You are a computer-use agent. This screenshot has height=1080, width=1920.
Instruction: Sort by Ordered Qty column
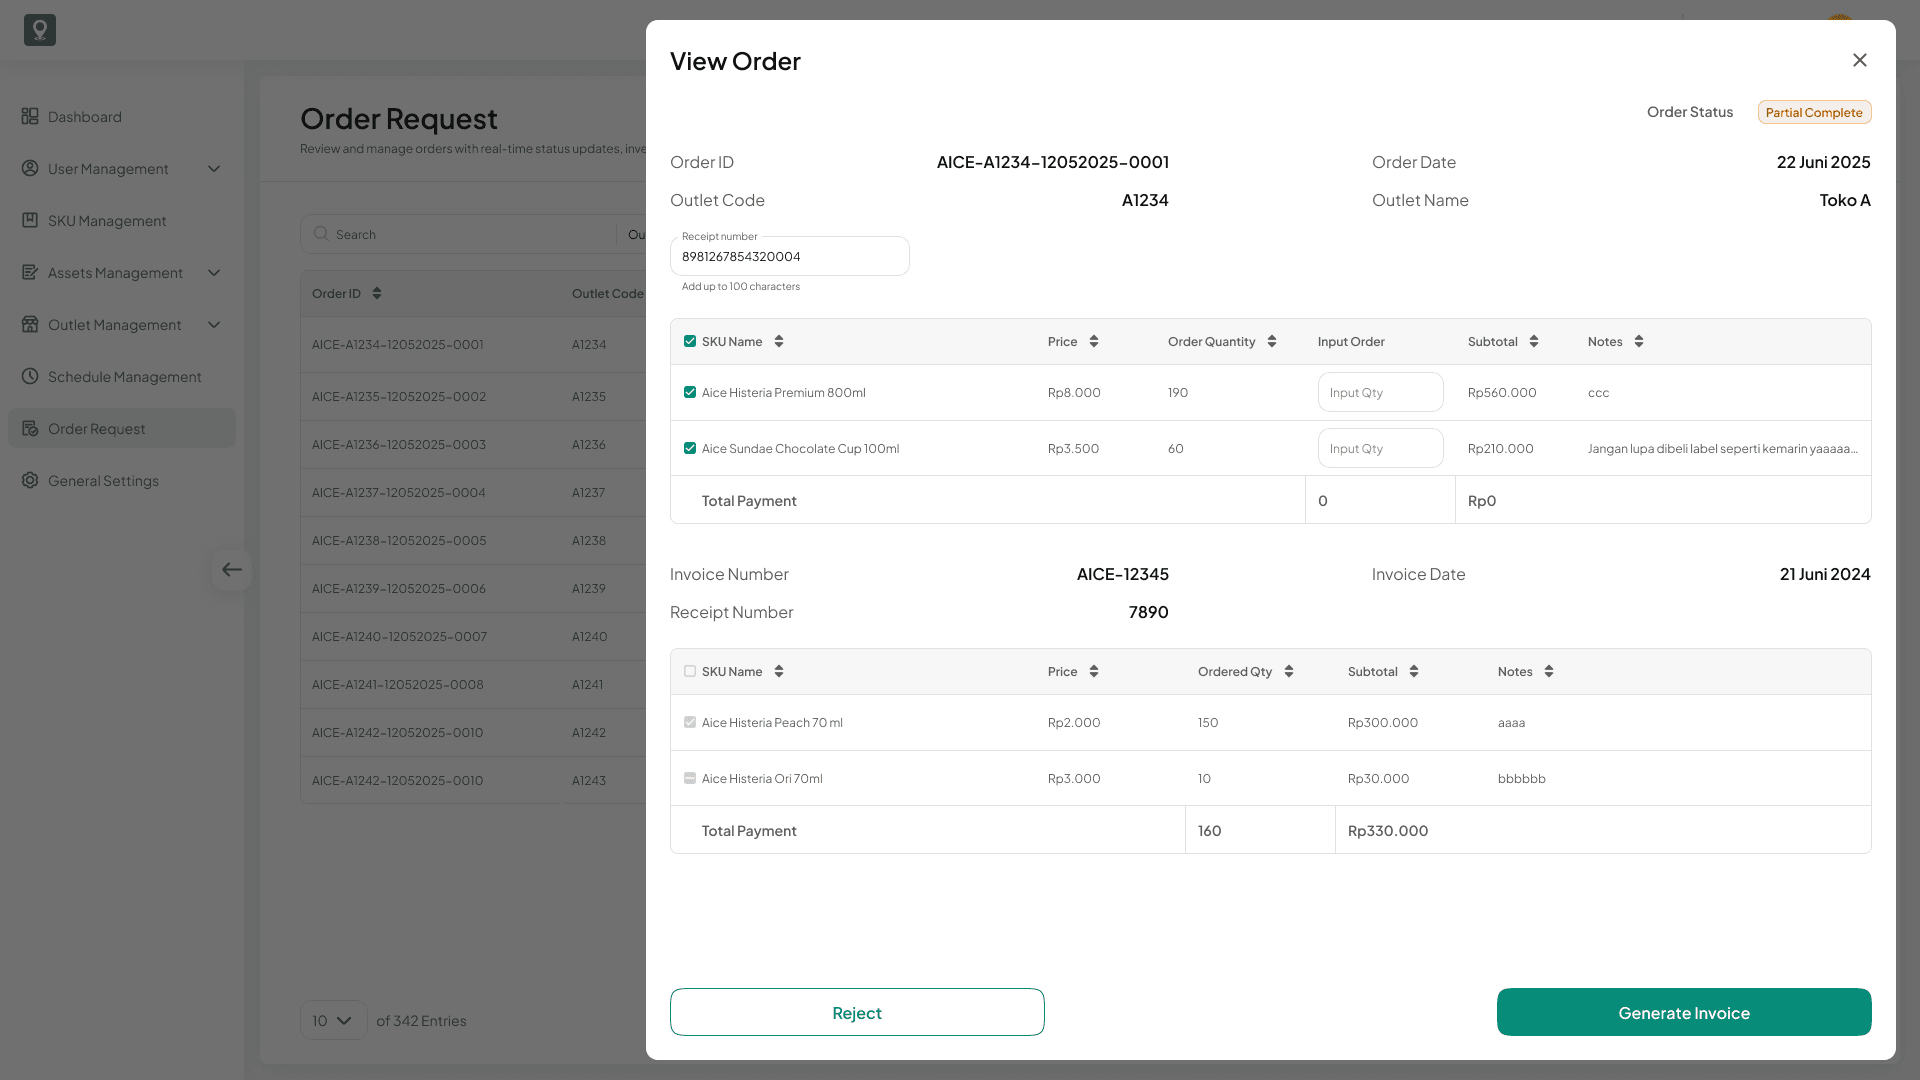1289,671
